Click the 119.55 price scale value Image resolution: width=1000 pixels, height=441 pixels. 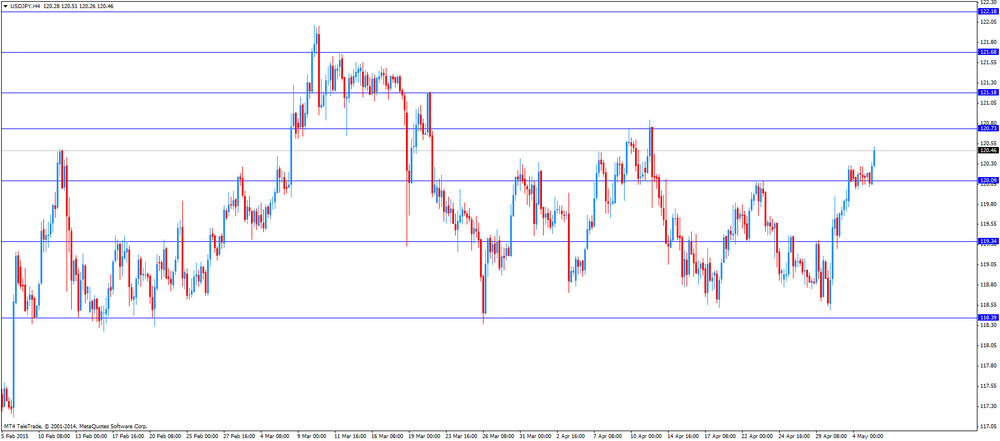988,224
